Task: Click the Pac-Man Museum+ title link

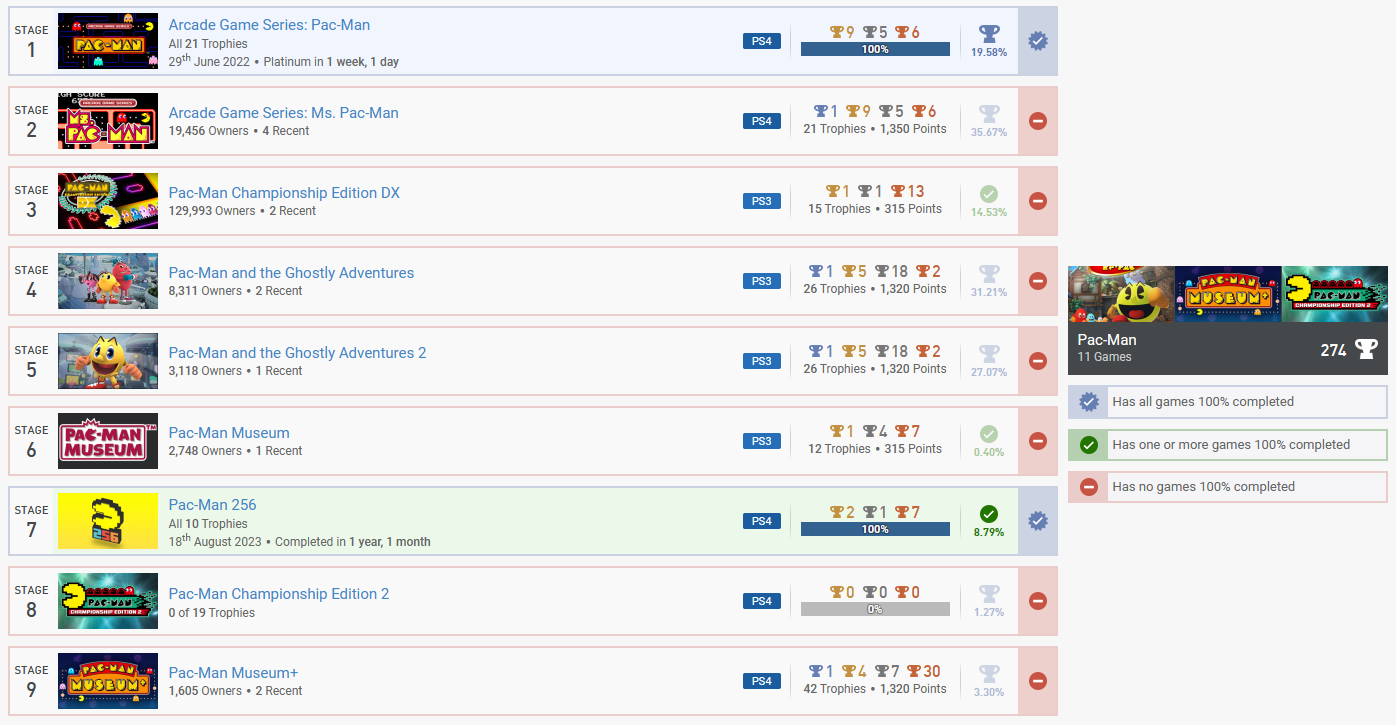Action: coord(233,673)
